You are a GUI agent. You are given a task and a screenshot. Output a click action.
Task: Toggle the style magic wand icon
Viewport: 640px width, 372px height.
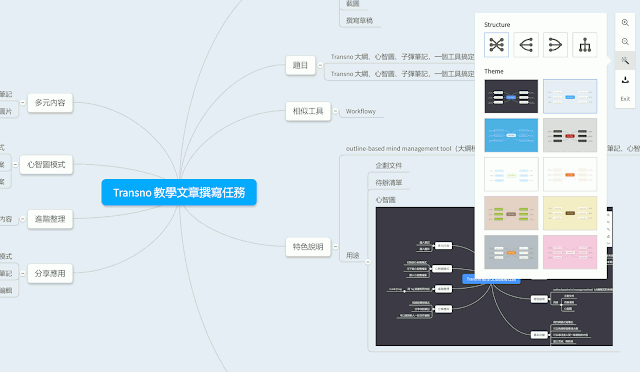[x=625, y=60]
